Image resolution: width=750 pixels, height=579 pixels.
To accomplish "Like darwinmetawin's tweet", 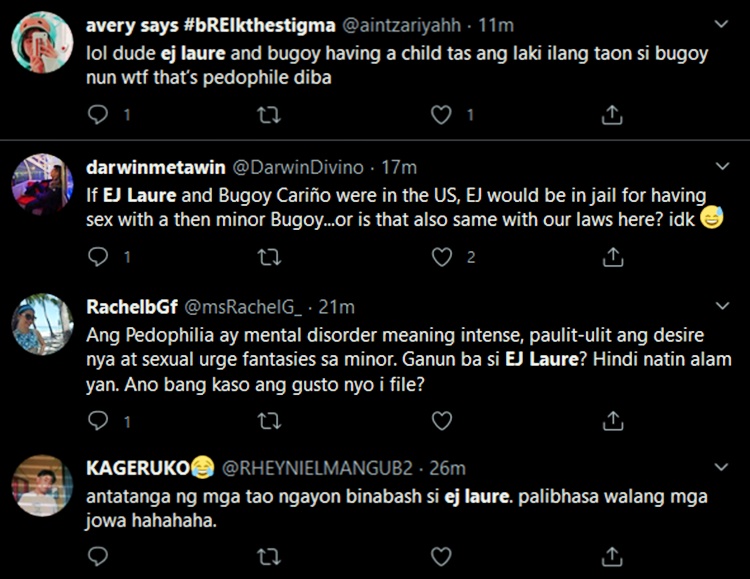I will [x=441, y=258].
